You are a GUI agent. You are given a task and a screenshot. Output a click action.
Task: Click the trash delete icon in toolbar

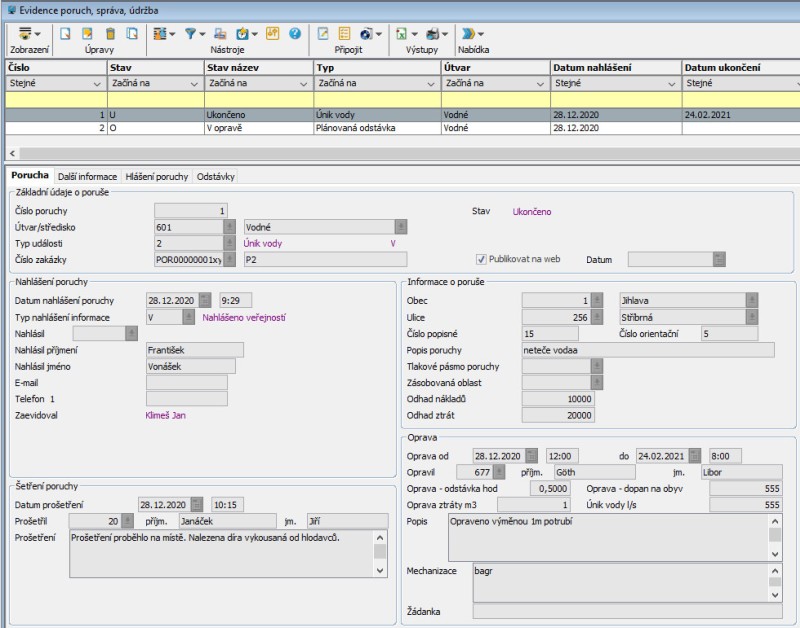110,33
